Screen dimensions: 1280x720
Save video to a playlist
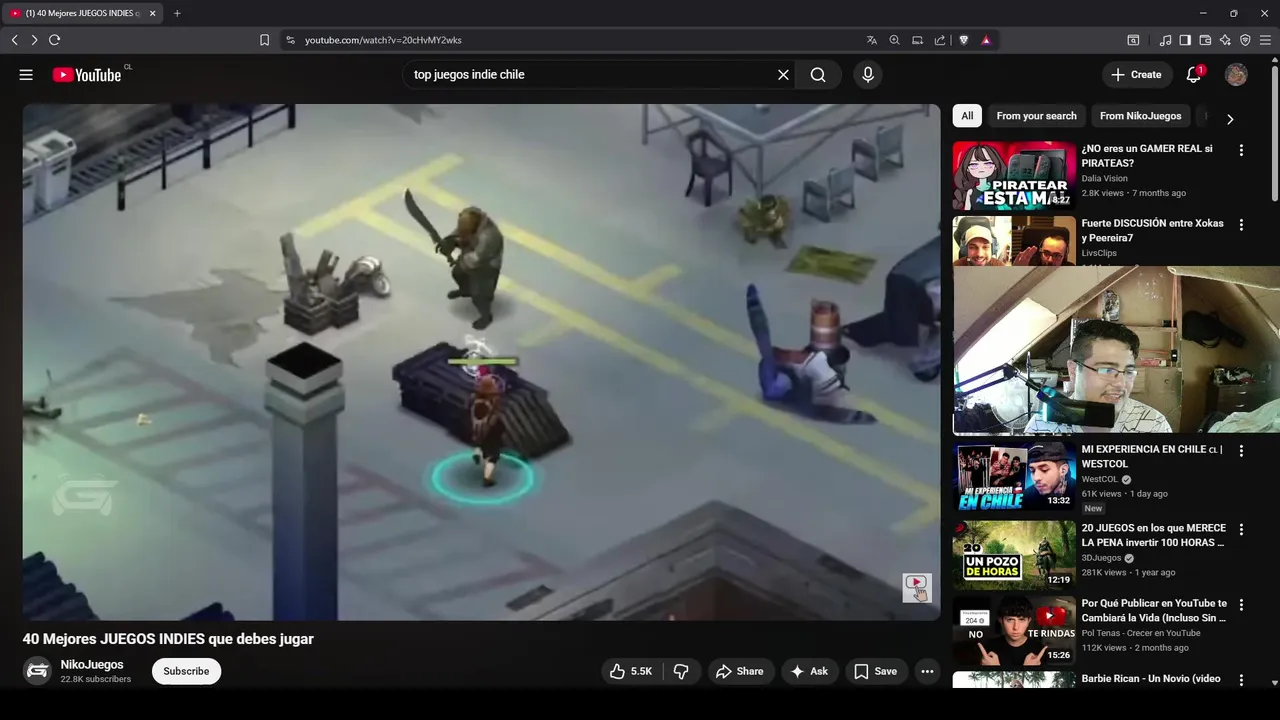876,672
